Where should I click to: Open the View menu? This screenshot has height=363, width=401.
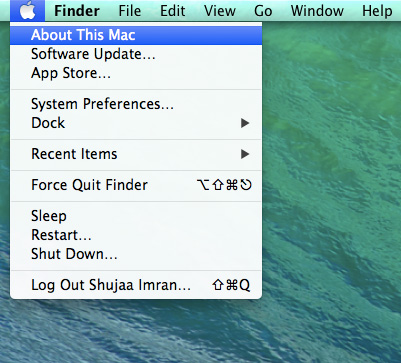[x=220, y=11]
